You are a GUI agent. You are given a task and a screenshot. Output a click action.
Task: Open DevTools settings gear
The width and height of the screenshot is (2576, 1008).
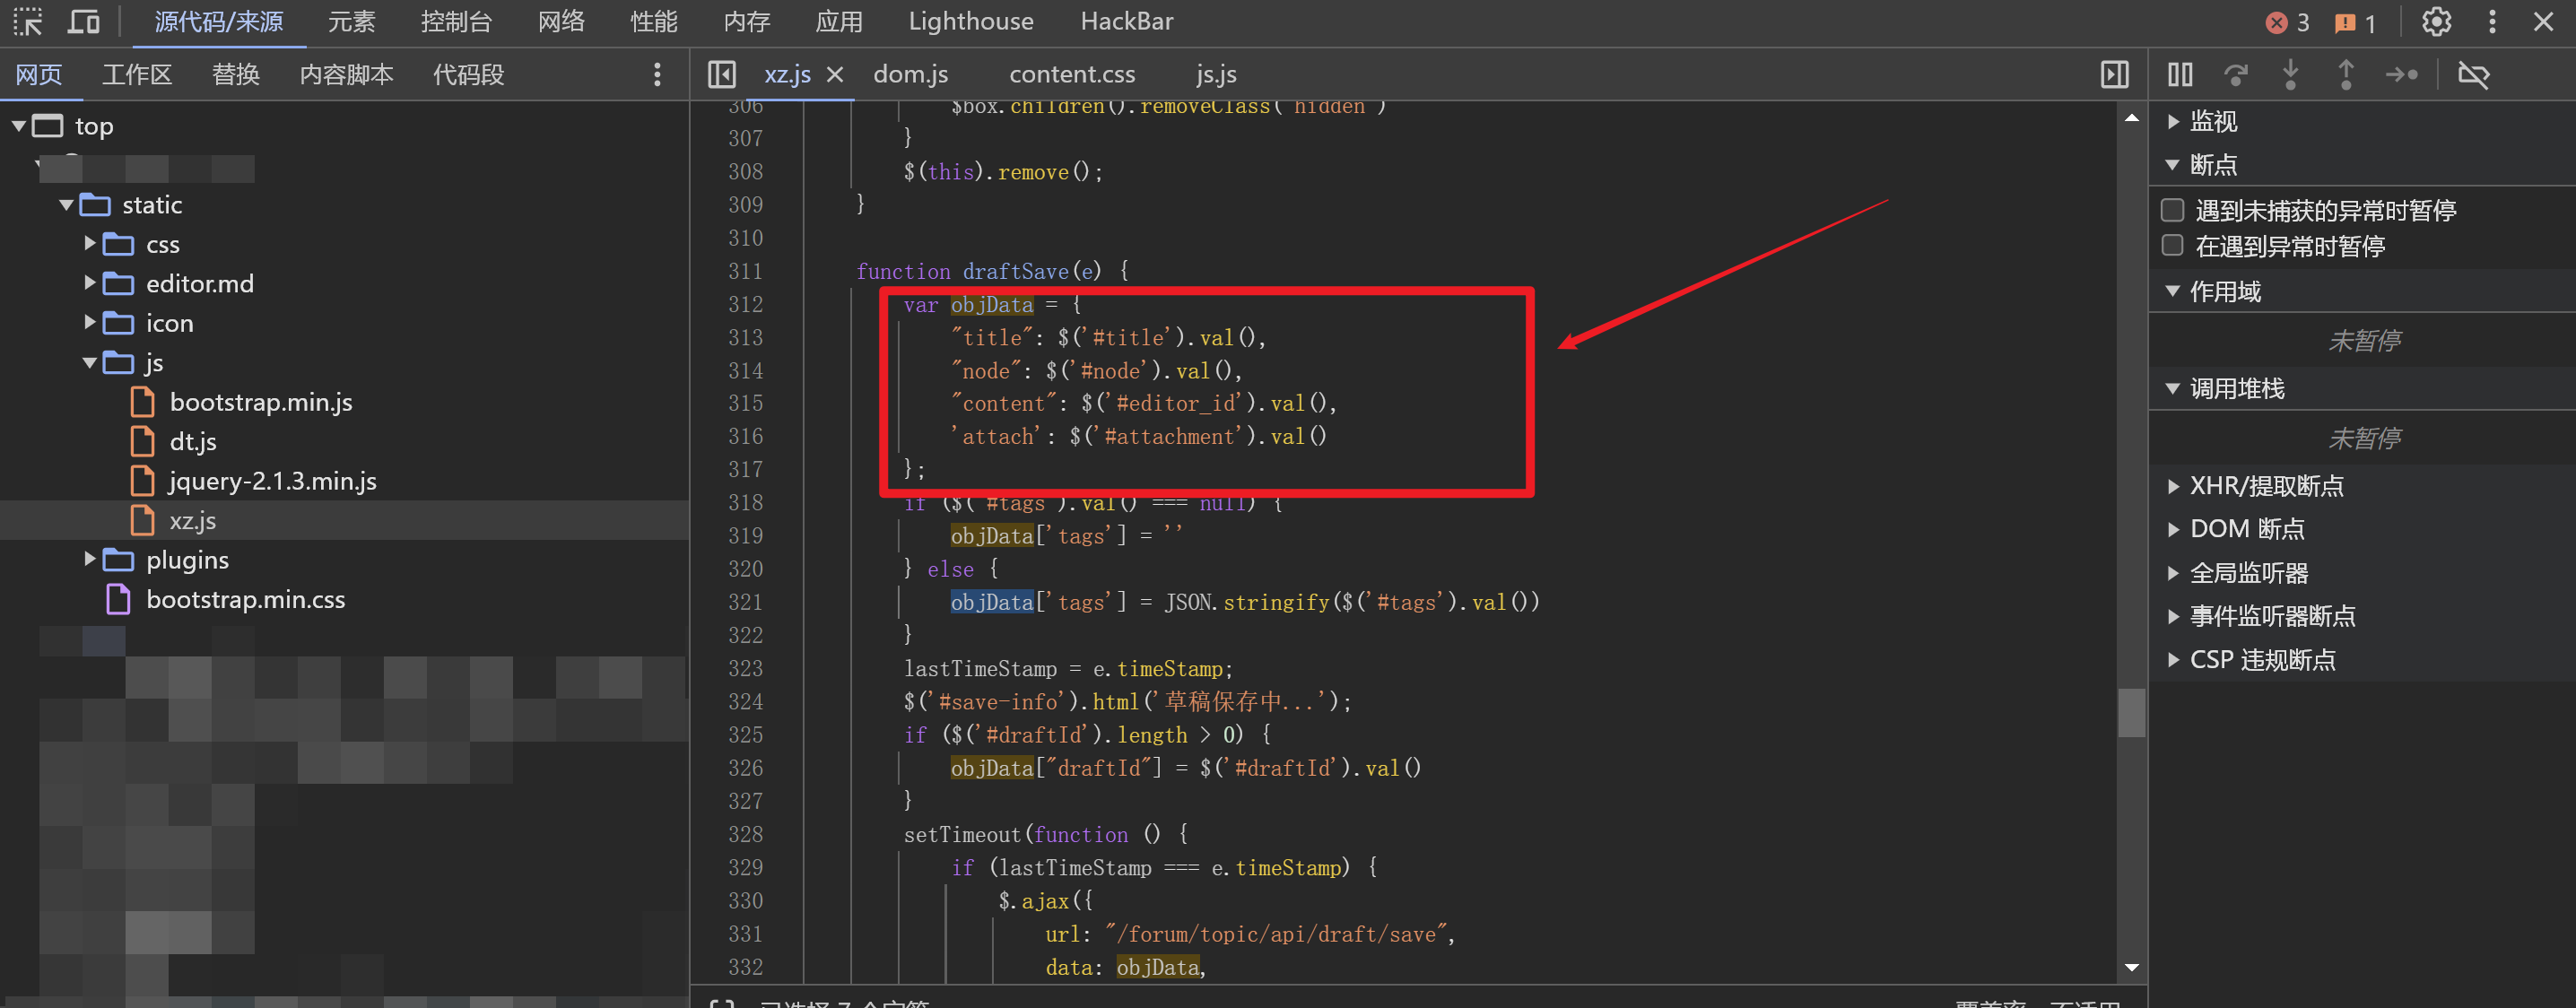2436,21
